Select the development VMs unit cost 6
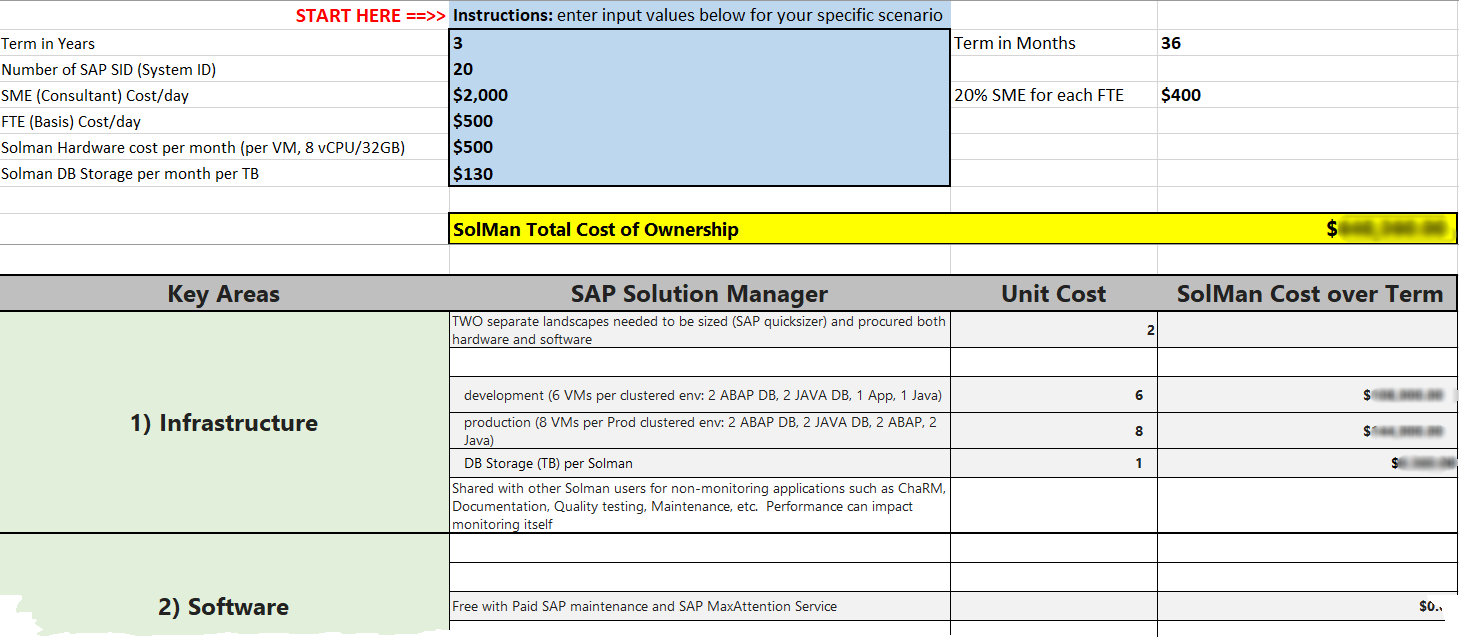The width and height of the screenshot is (1459, 641). 1053,396
